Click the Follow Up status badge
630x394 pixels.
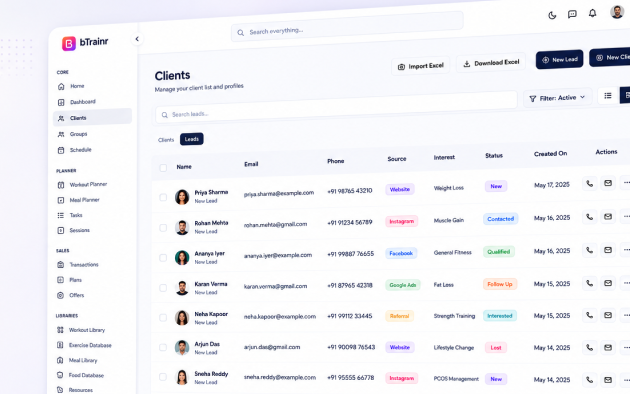pos(500,284)
